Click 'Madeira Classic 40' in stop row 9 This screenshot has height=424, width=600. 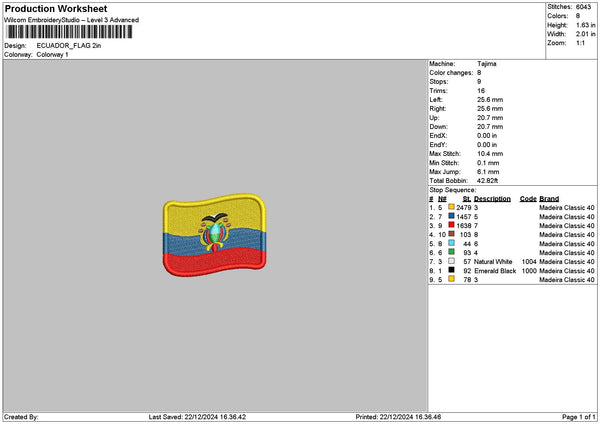tap(567, 280)
